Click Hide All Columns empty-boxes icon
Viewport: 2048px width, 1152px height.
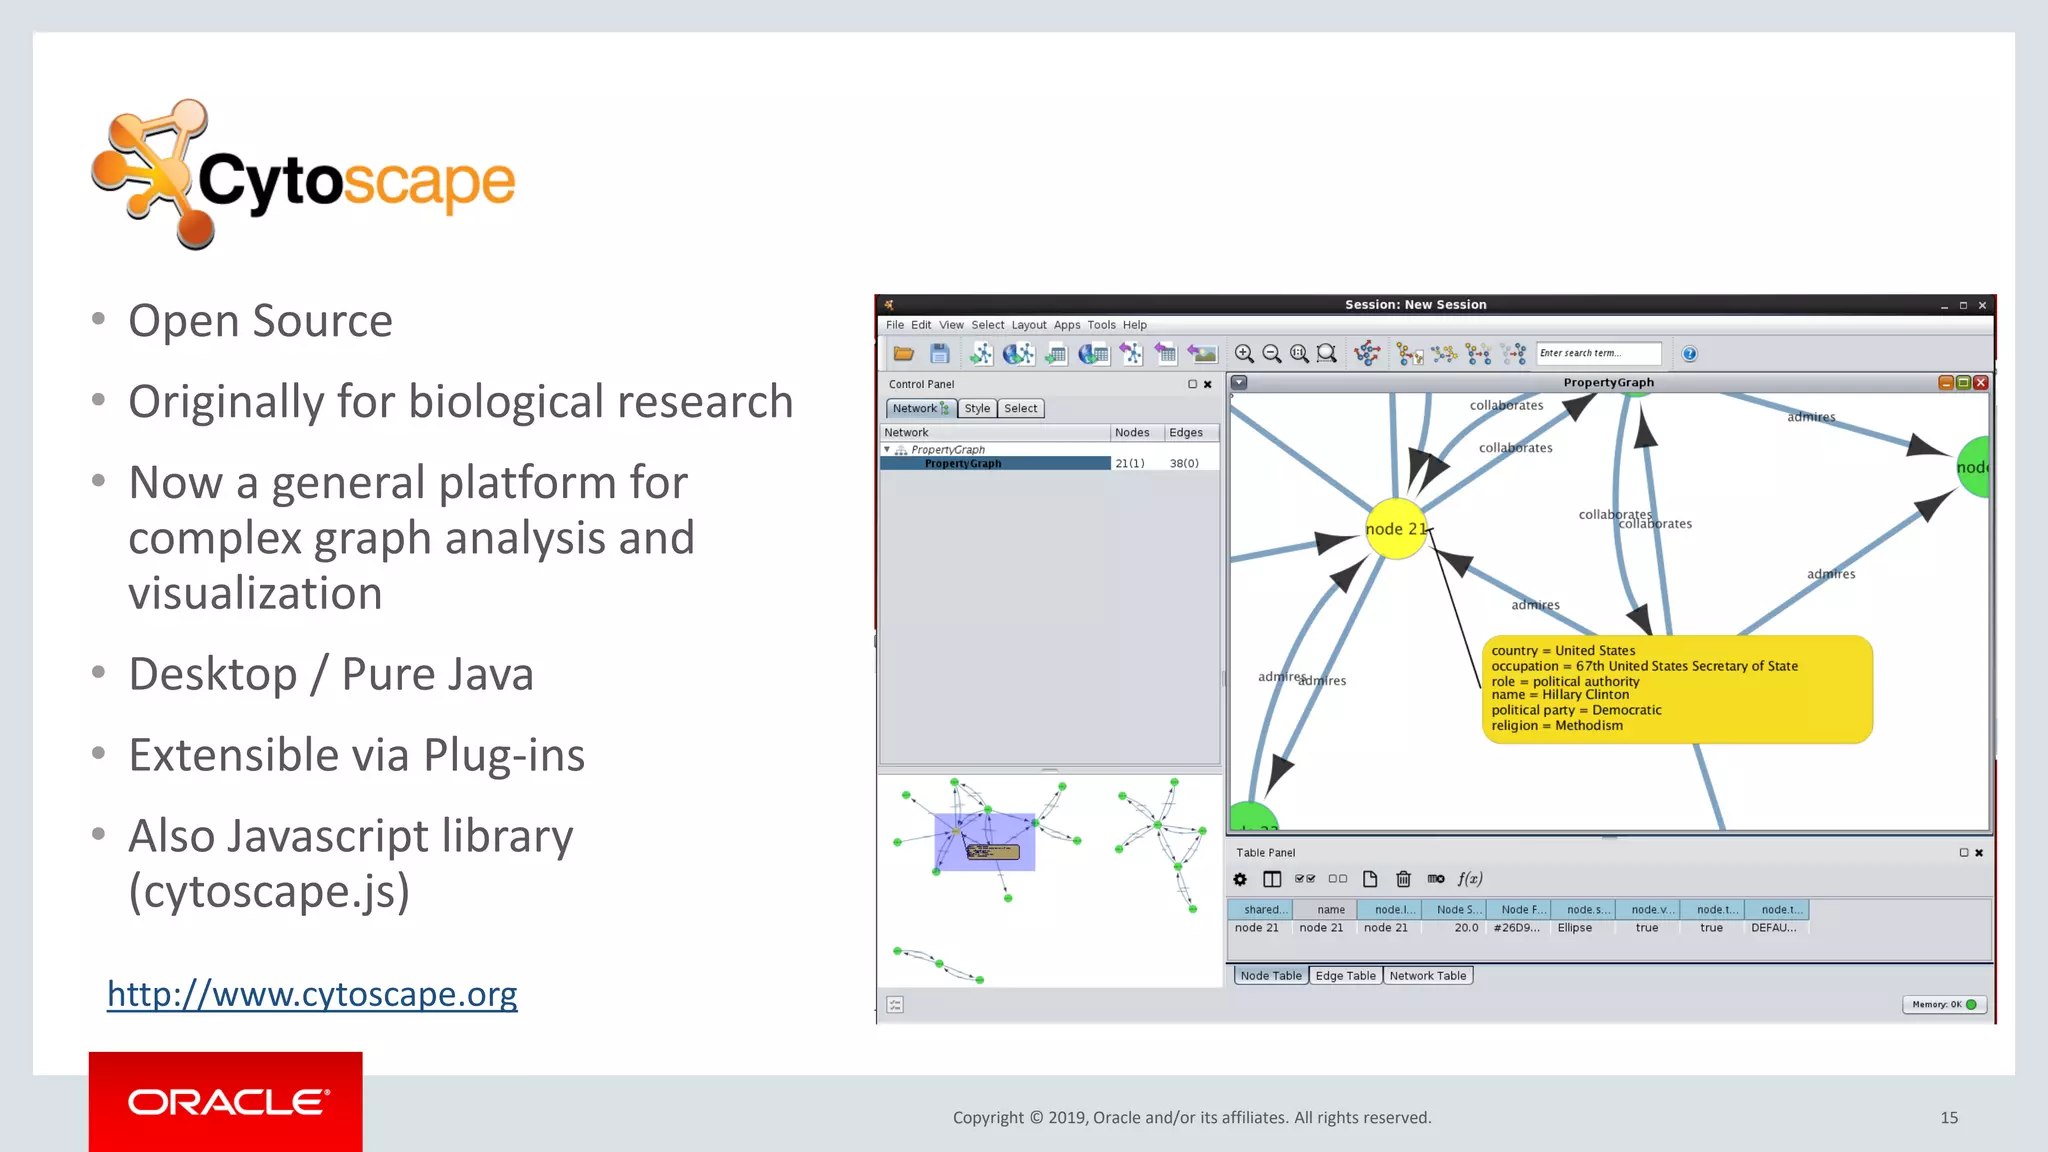point(1337,879)
